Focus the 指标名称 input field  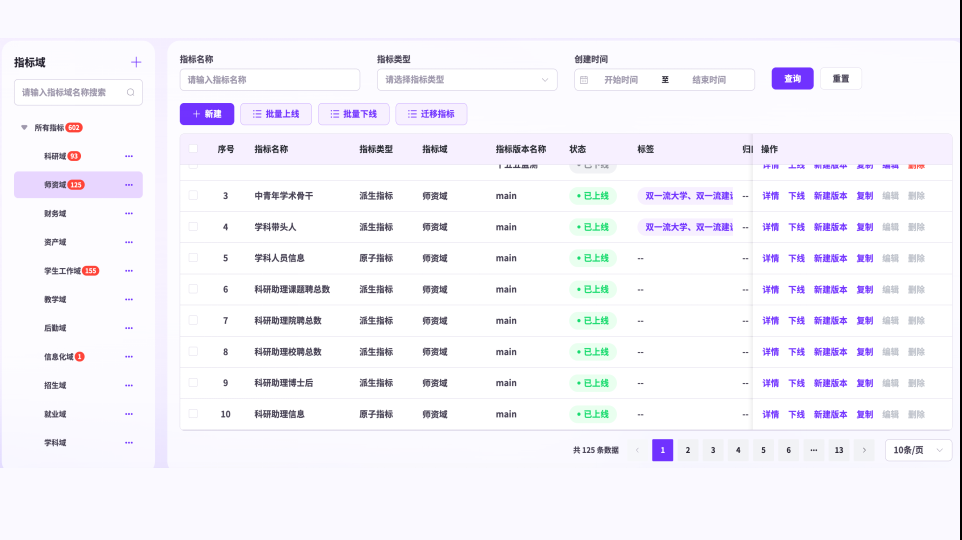[x=270, y=80]
